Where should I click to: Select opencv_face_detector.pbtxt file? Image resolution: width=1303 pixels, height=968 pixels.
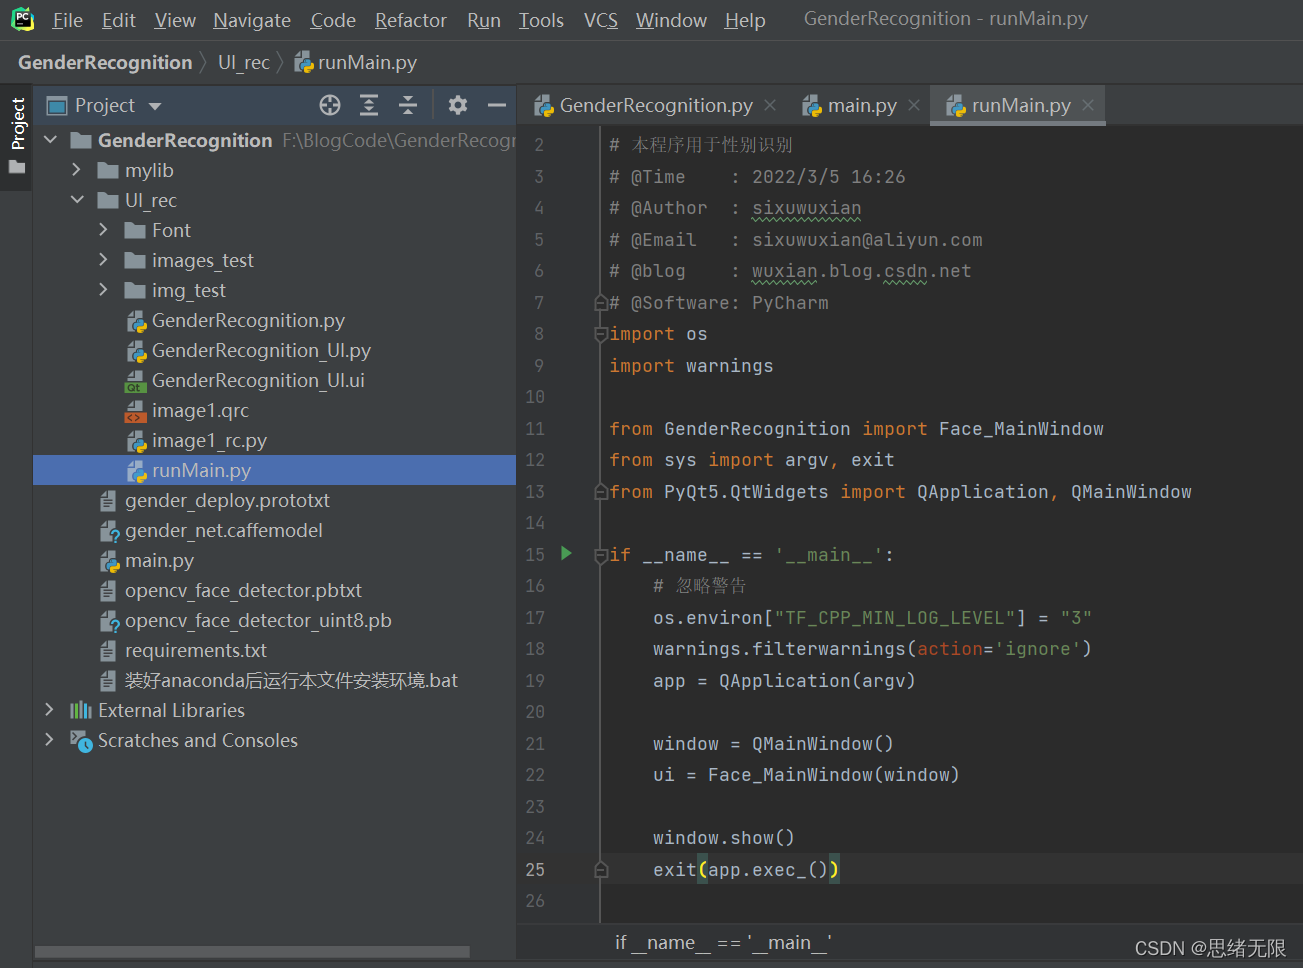(x=243, y=590)
